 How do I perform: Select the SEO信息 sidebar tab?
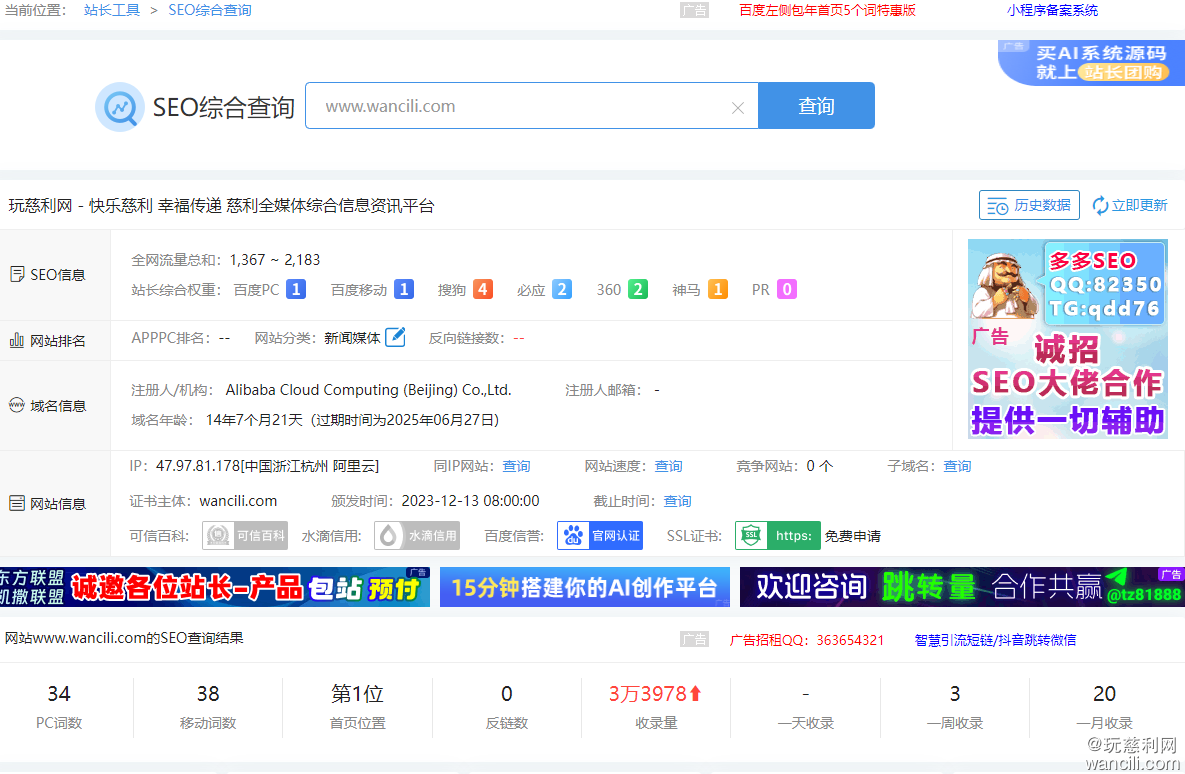click(55, 274)
